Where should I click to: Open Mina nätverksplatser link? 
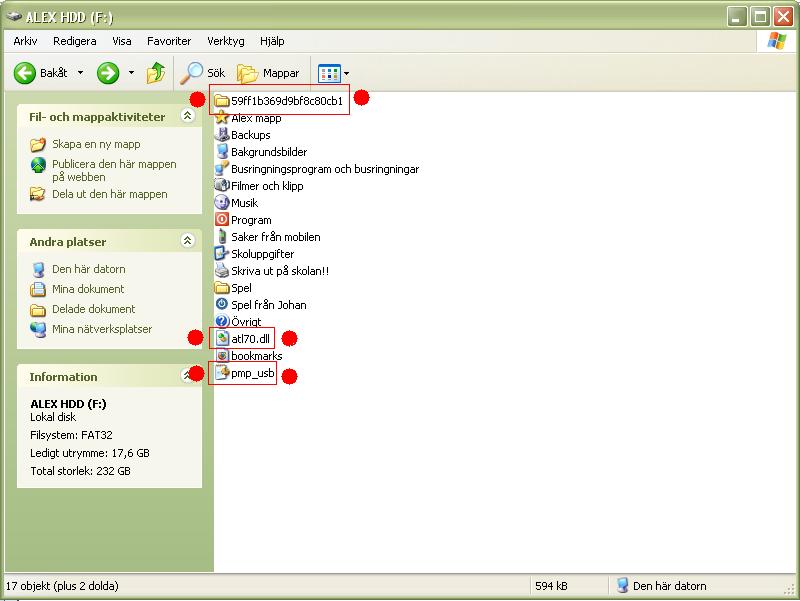(102, 329)
